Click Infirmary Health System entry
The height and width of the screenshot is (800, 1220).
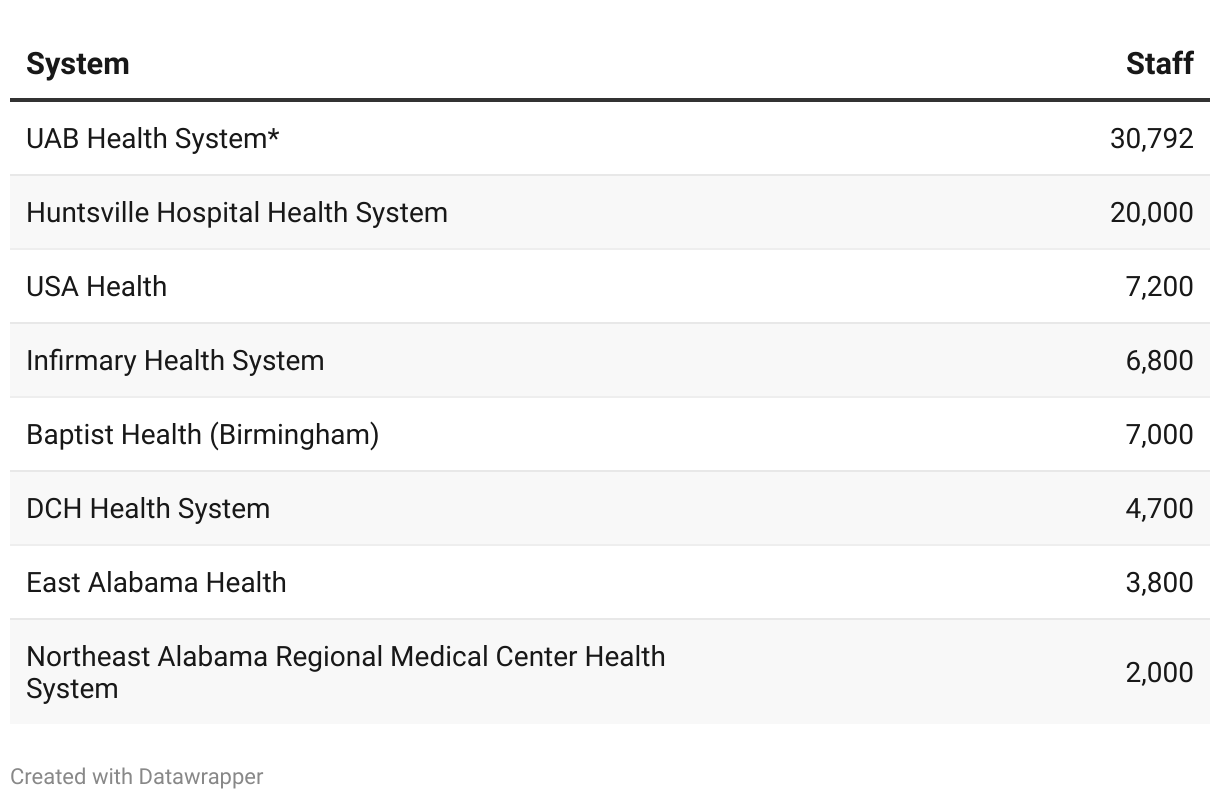point(175,360)
